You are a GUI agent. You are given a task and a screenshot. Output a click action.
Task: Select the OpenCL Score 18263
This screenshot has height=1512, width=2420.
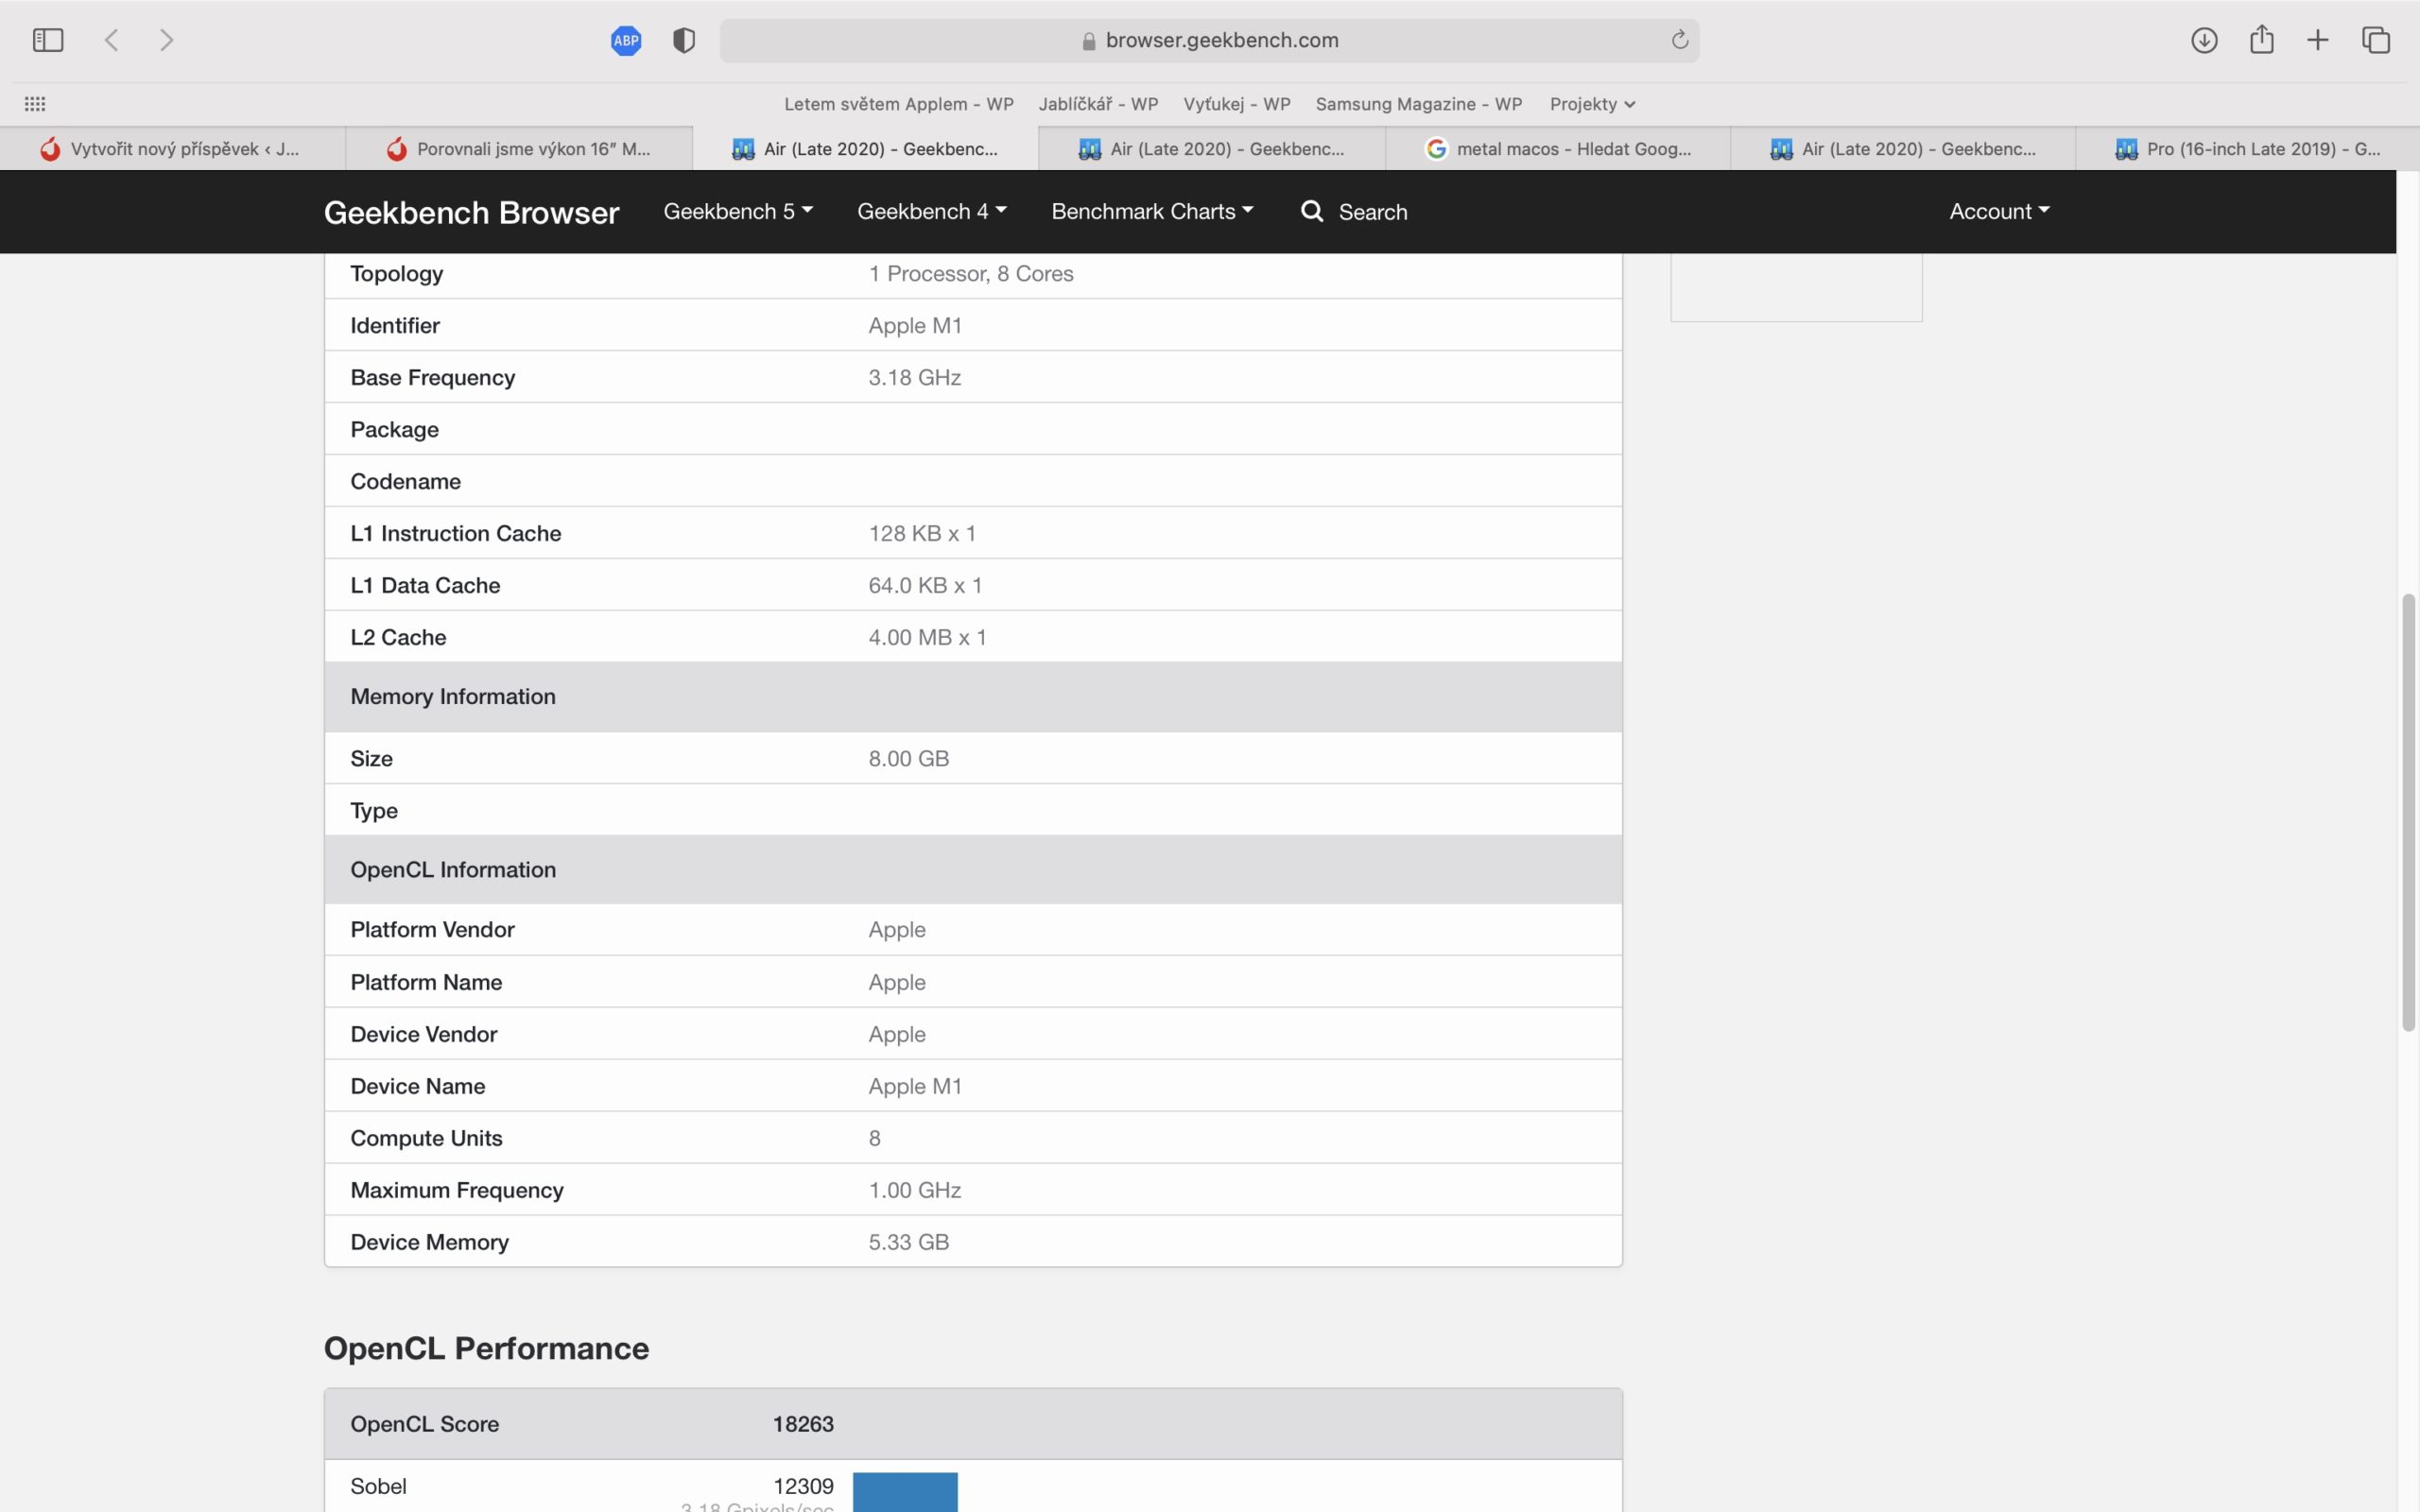pyautogui.click(x=803, y=1424)
